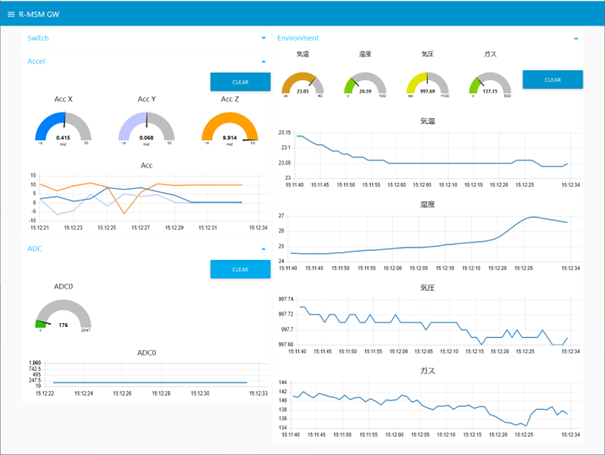Click the 気圧 pressure gauge

pos(428,83)
